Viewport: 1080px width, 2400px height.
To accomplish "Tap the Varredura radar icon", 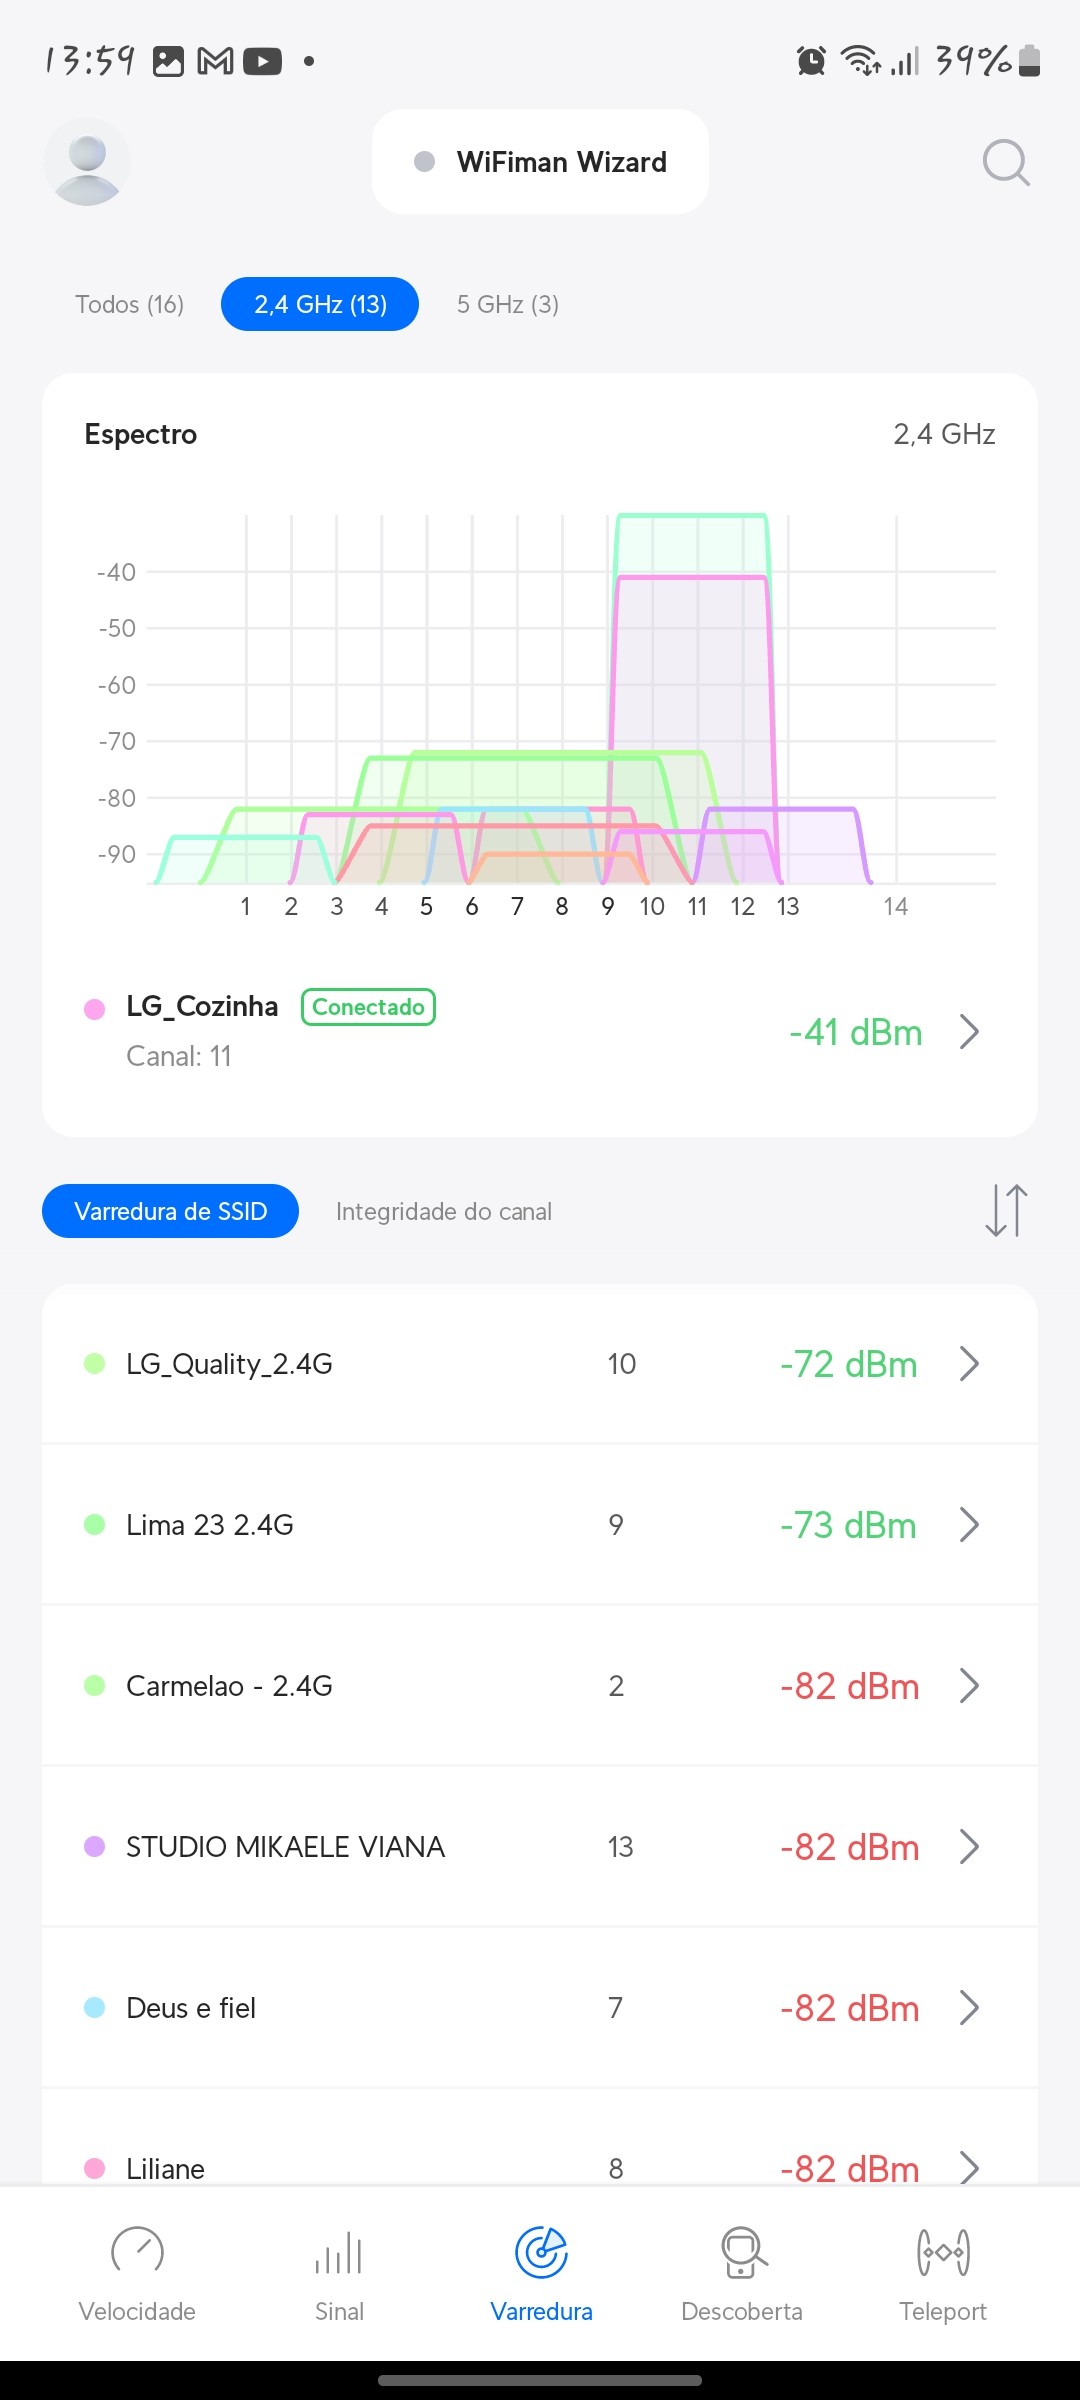I will click(541, 2252).
